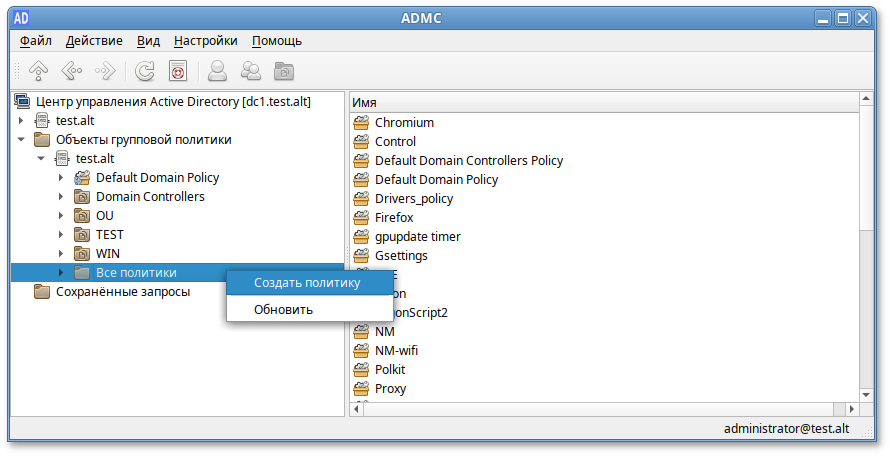Select the Сохранённые запросы tree item
This screenshot has height=456, width=890.
(x=122, y=292)
